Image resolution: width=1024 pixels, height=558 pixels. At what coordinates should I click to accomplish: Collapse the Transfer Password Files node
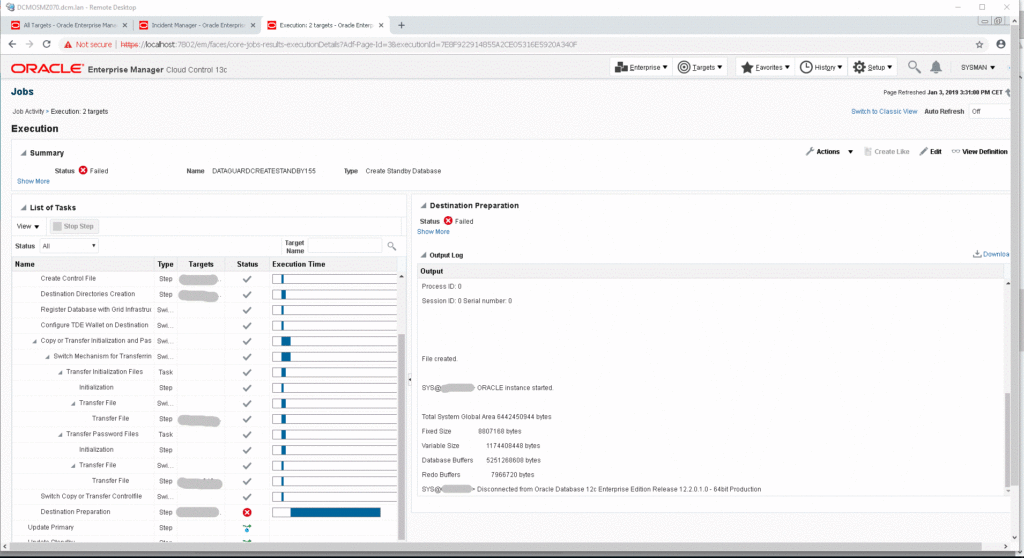click(x=60, y=434)
